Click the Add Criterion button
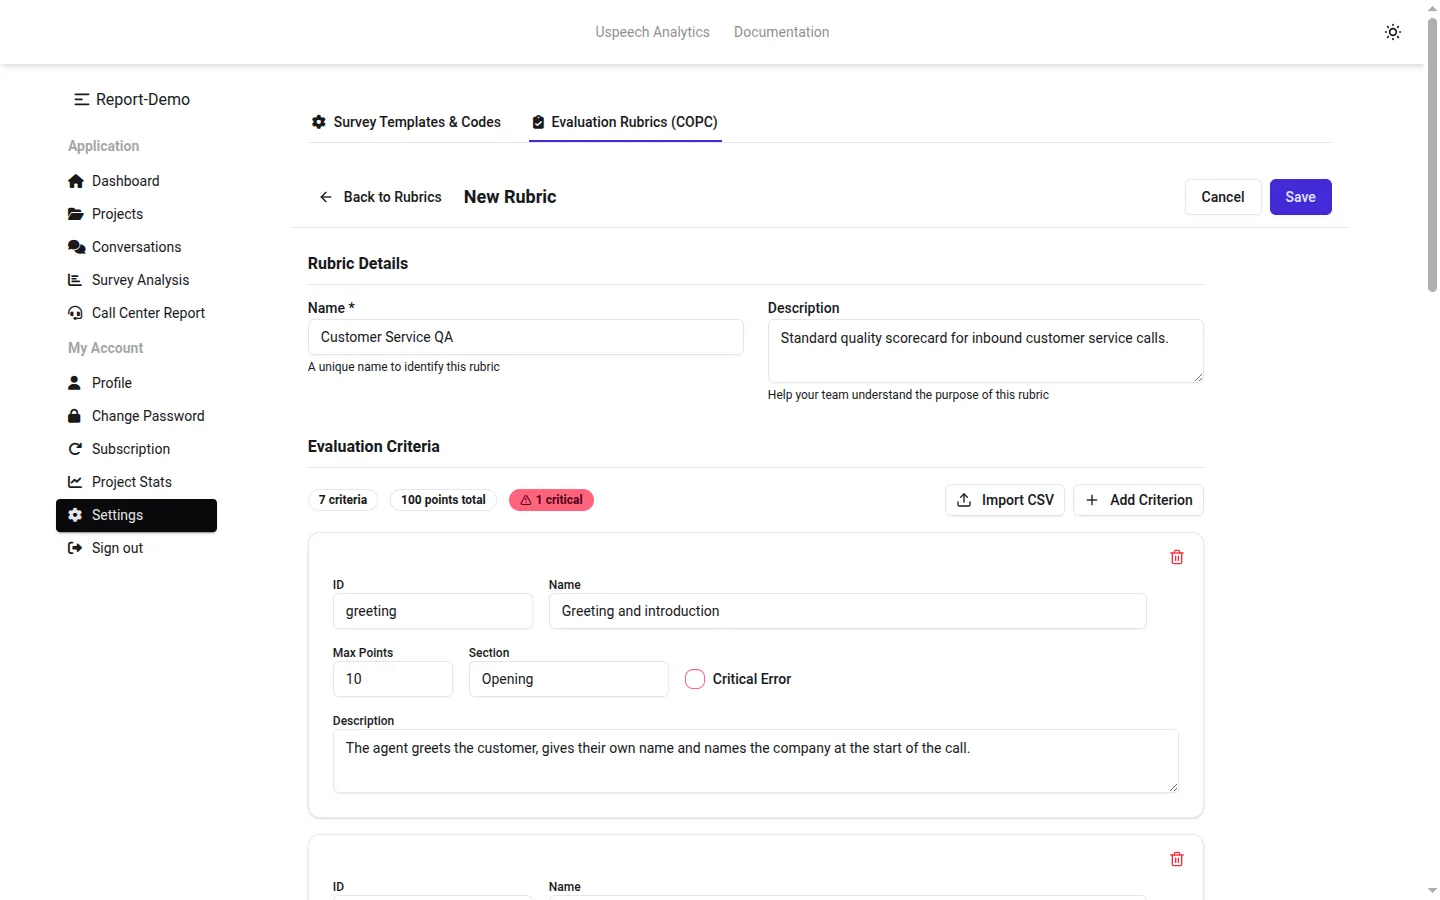 tap(1138, 500)
